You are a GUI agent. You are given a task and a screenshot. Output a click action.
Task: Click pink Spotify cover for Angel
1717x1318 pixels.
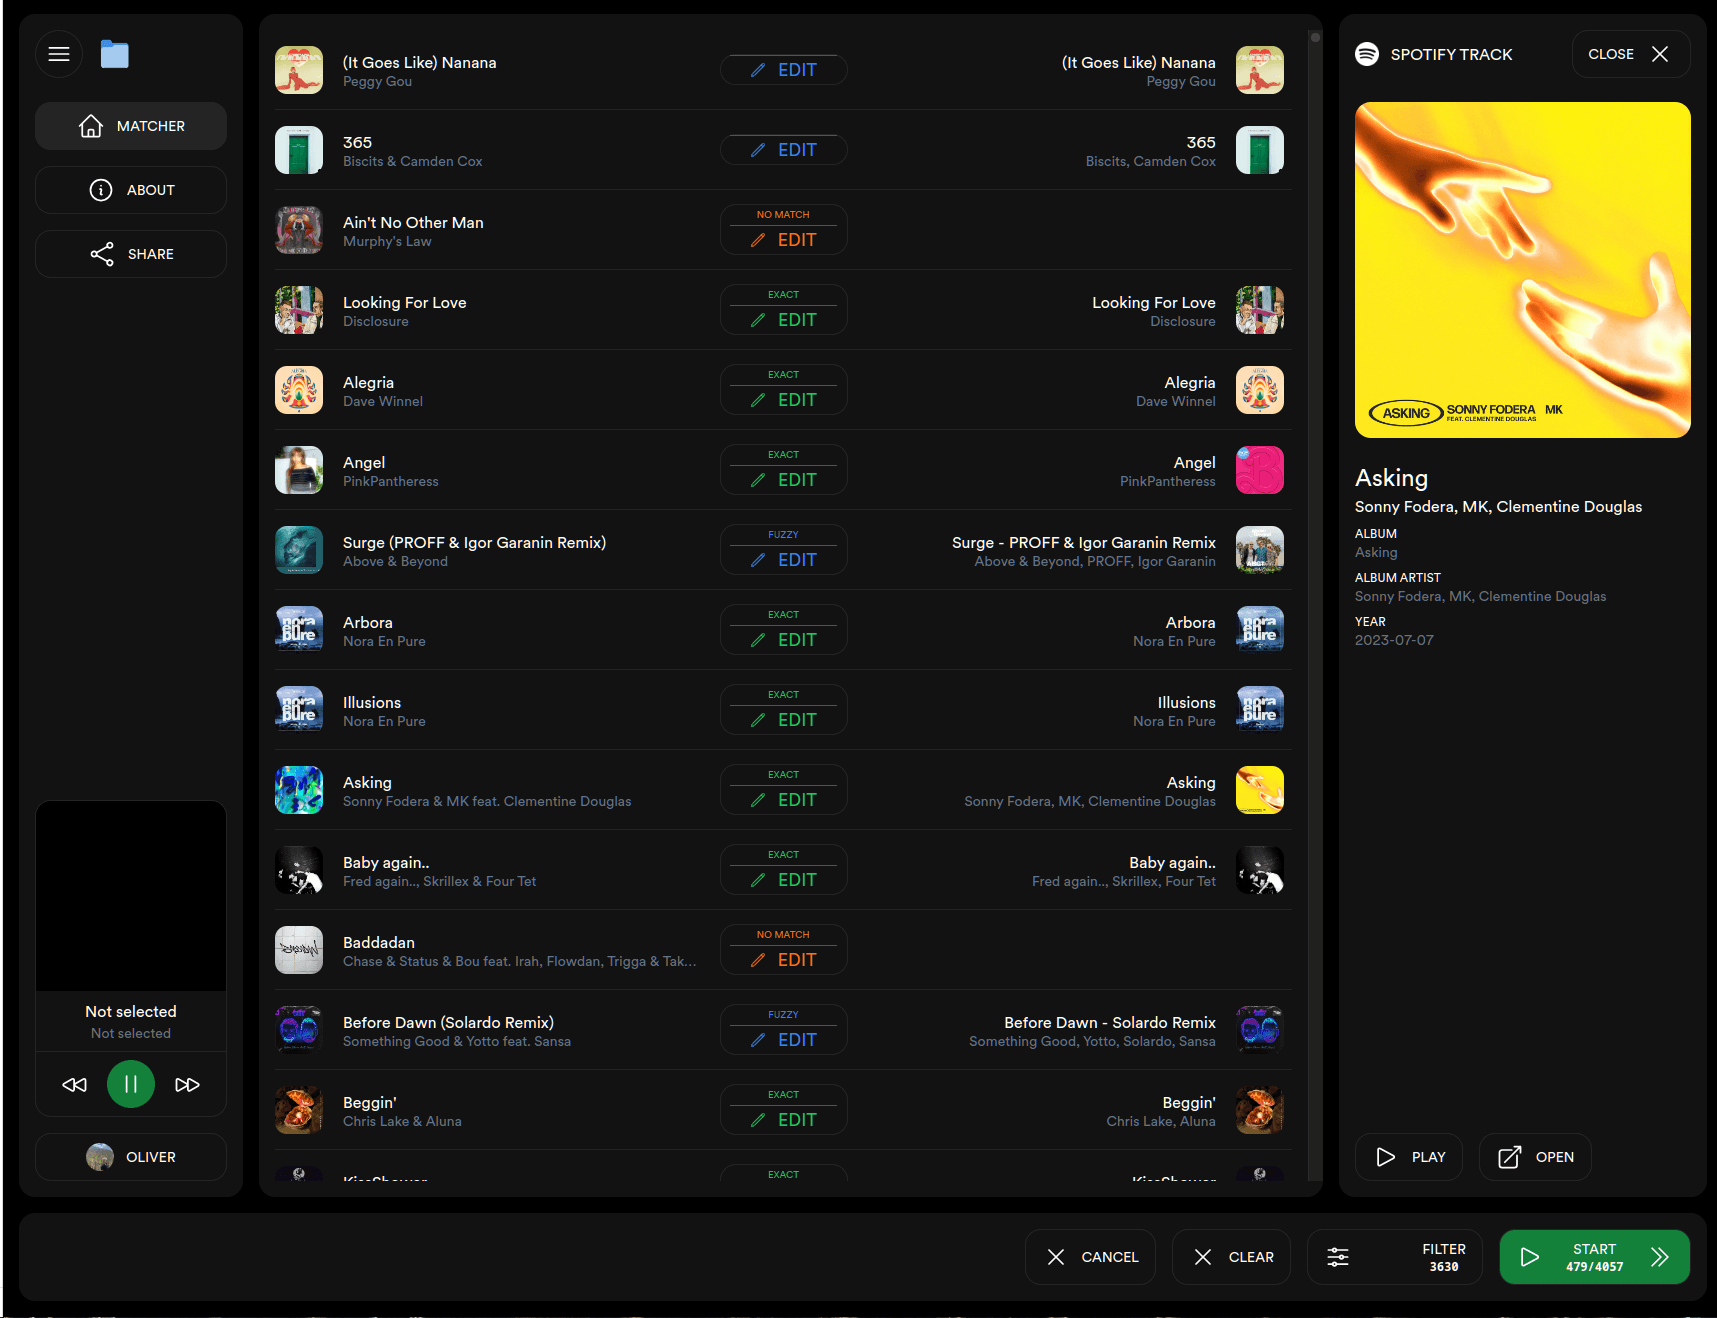(x=1260, y=470)
